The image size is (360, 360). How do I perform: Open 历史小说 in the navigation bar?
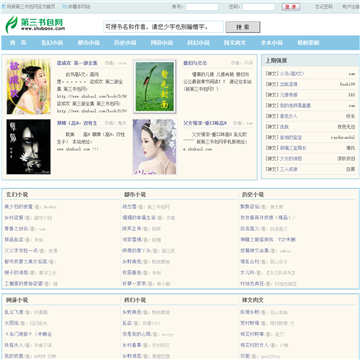(125, 43)
